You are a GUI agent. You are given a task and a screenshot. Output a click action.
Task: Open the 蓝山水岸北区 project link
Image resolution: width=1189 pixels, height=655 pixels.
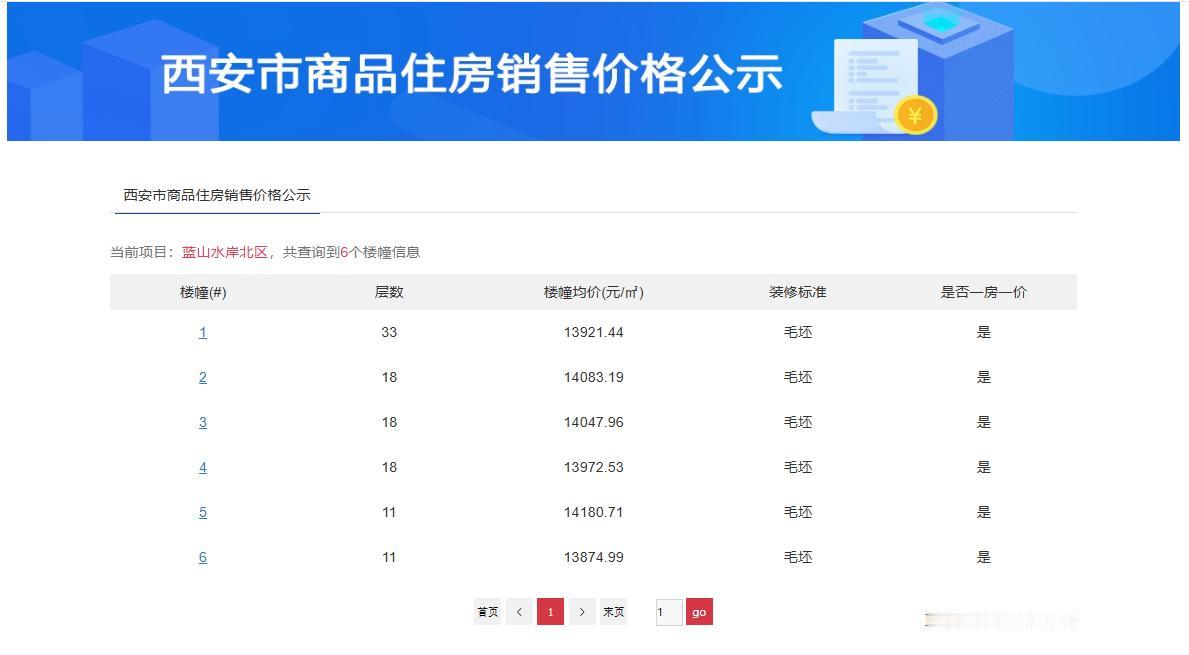point(225,252)
